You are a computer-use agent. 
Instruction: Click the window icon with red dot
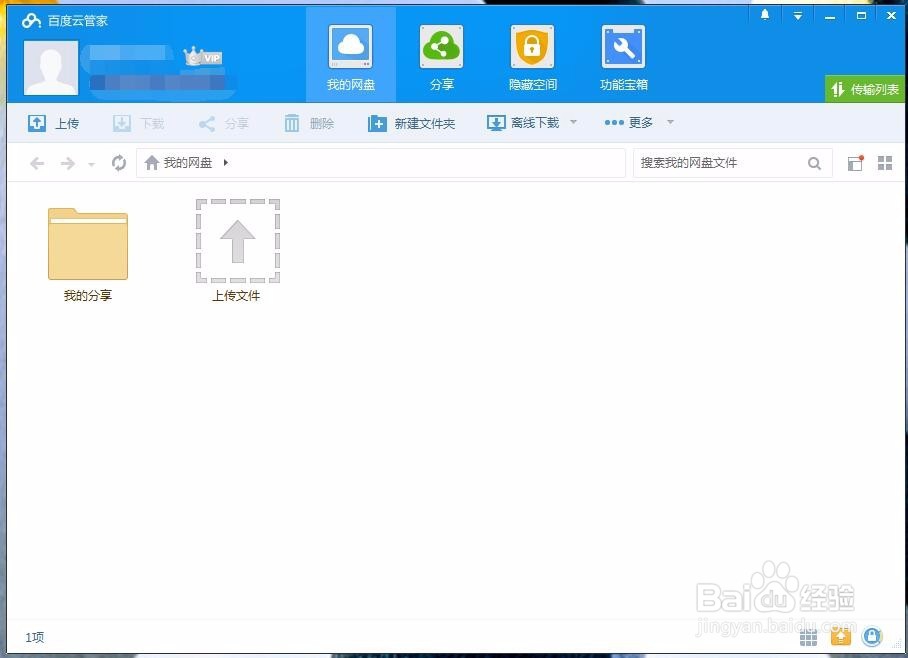[855, 163]
